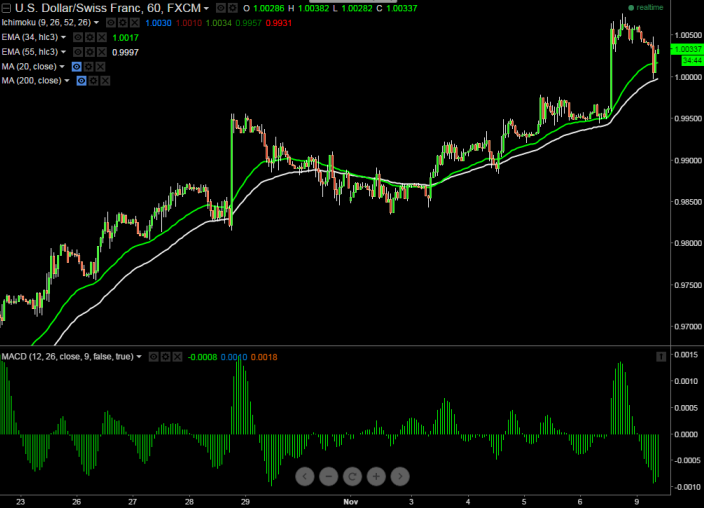Click the 23 date label on the time axis
704x508 pixels.
(20, 502)
